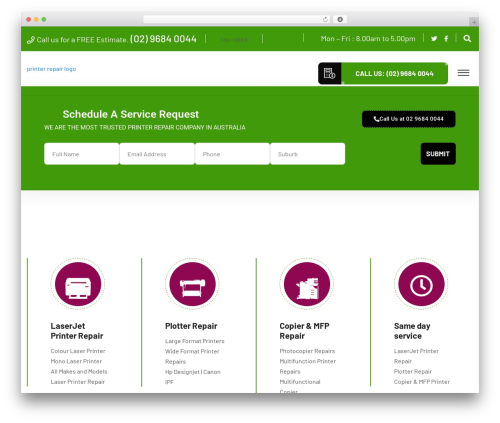Click 'Laser Printer Repair' text

point(78,382)
